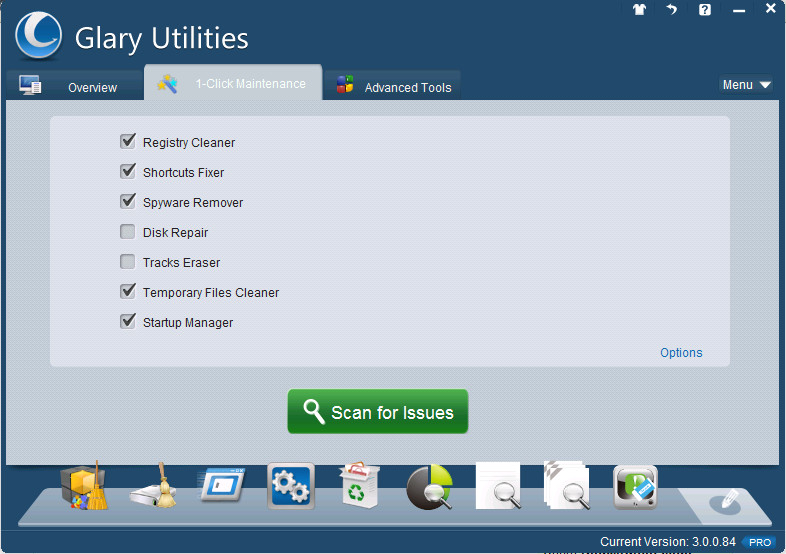Open the single-page file search icon
Screen dimensions: 786x554
click(498, 486)
